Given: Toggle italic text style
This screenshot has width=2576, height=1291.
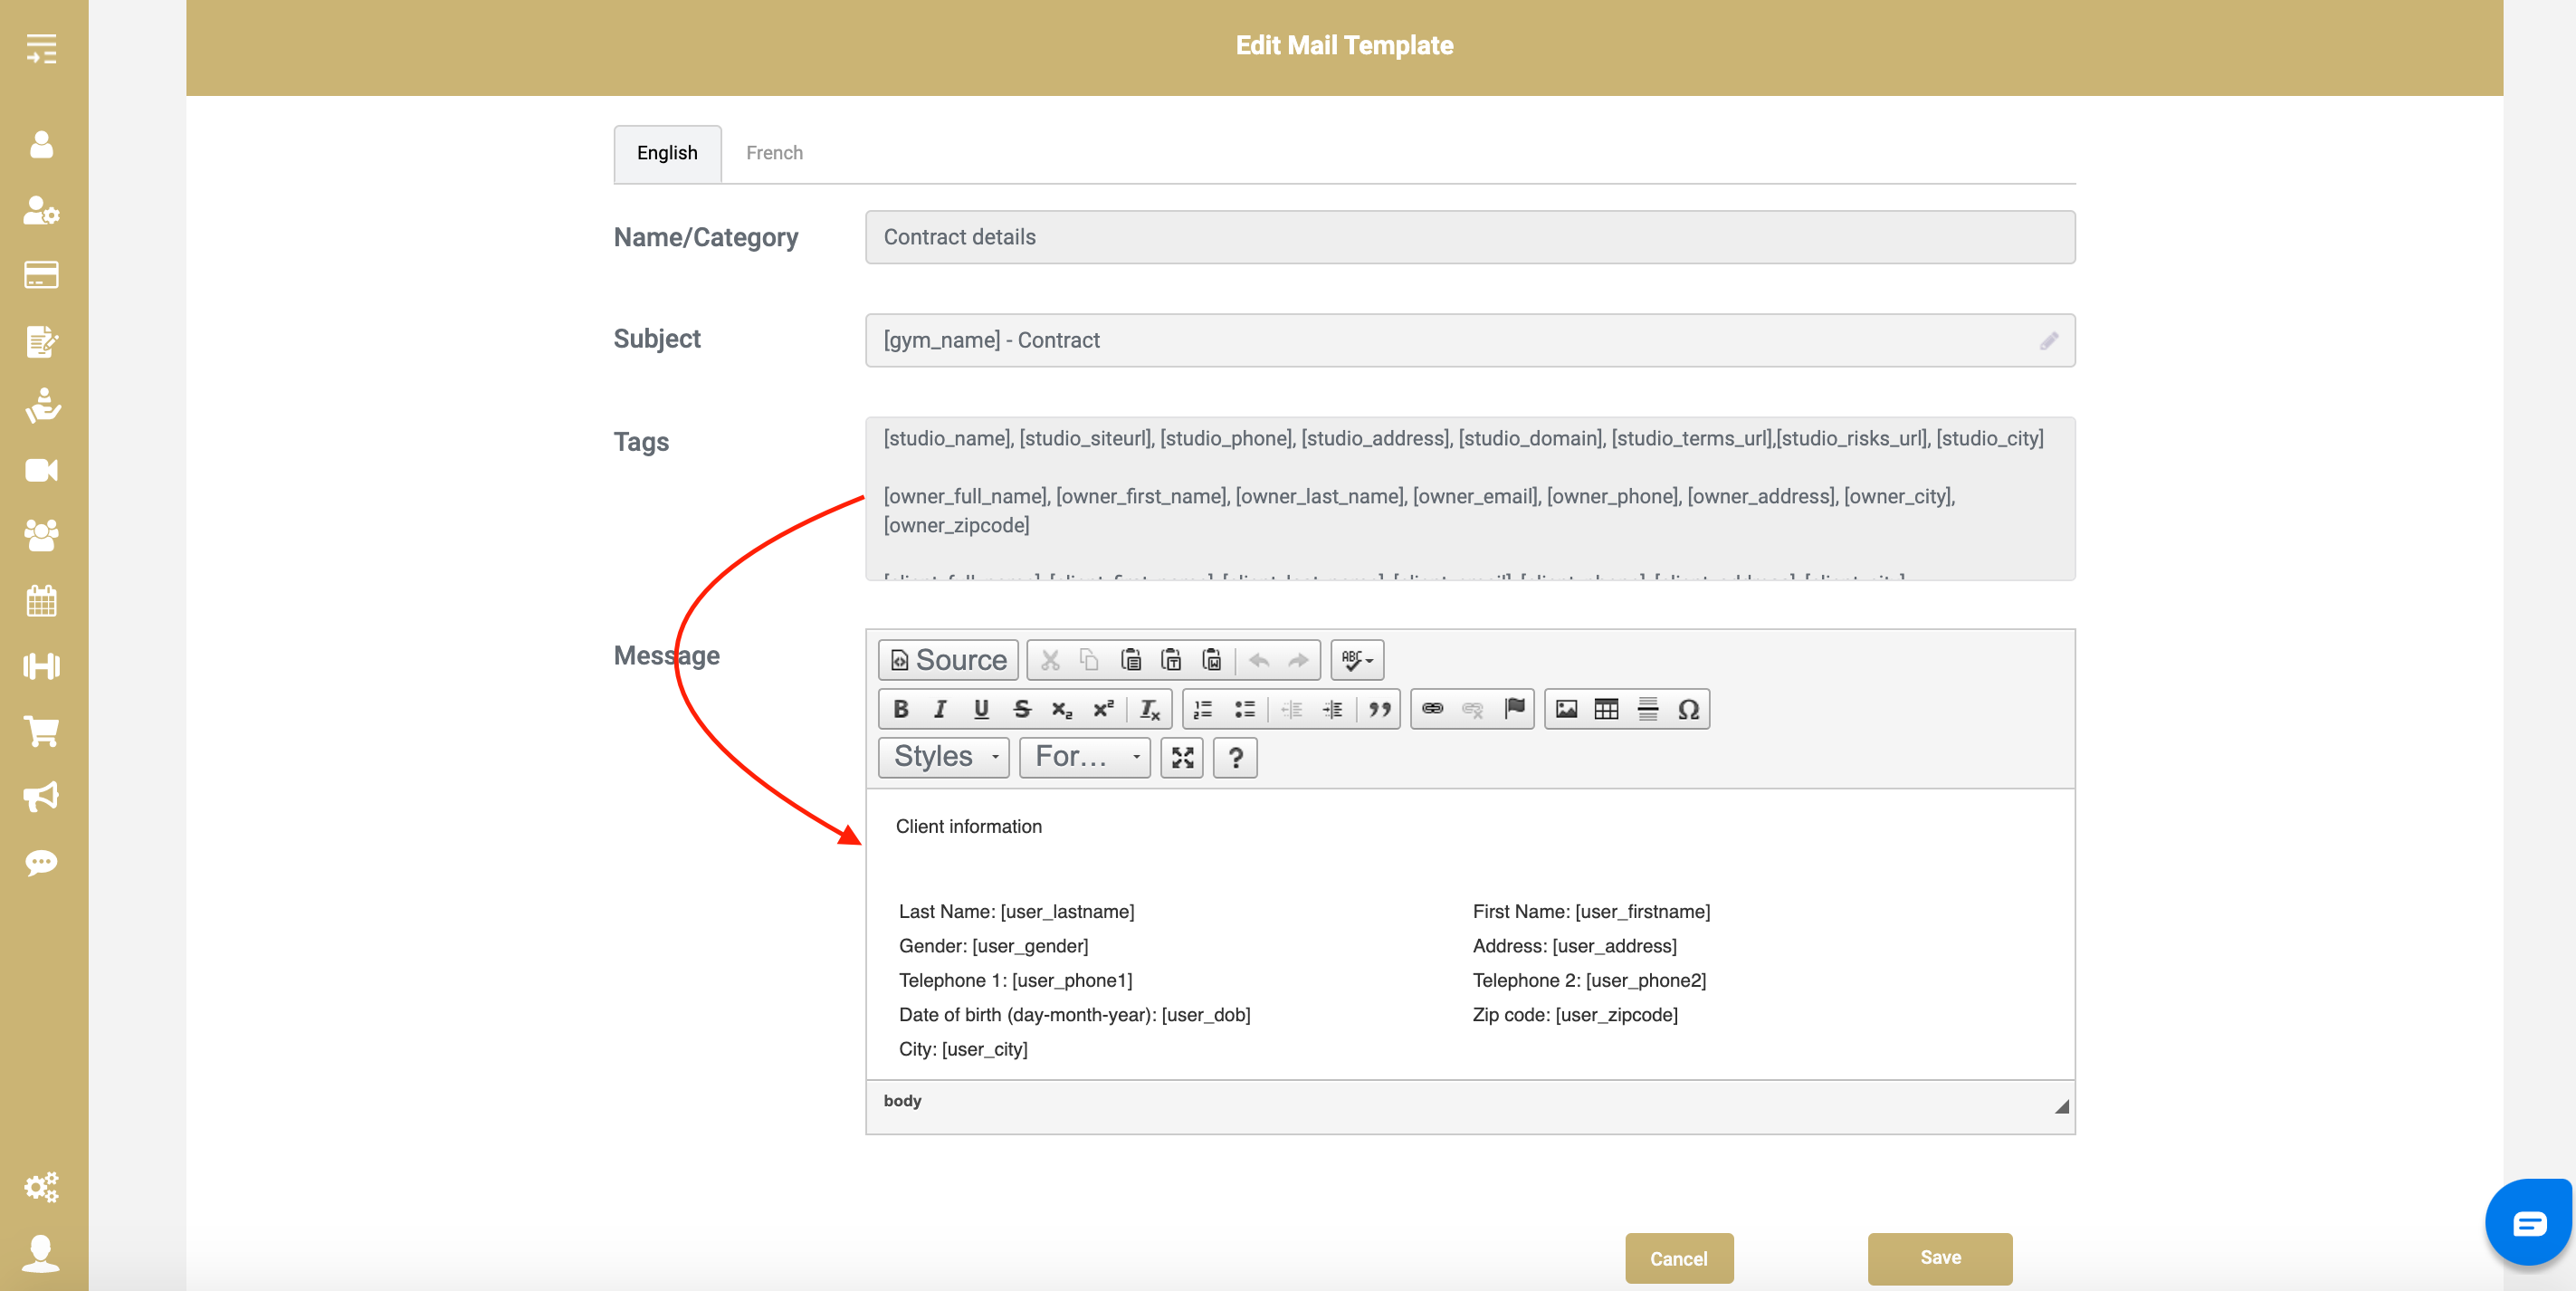Looking at the screenshot, I should (940, 709).
